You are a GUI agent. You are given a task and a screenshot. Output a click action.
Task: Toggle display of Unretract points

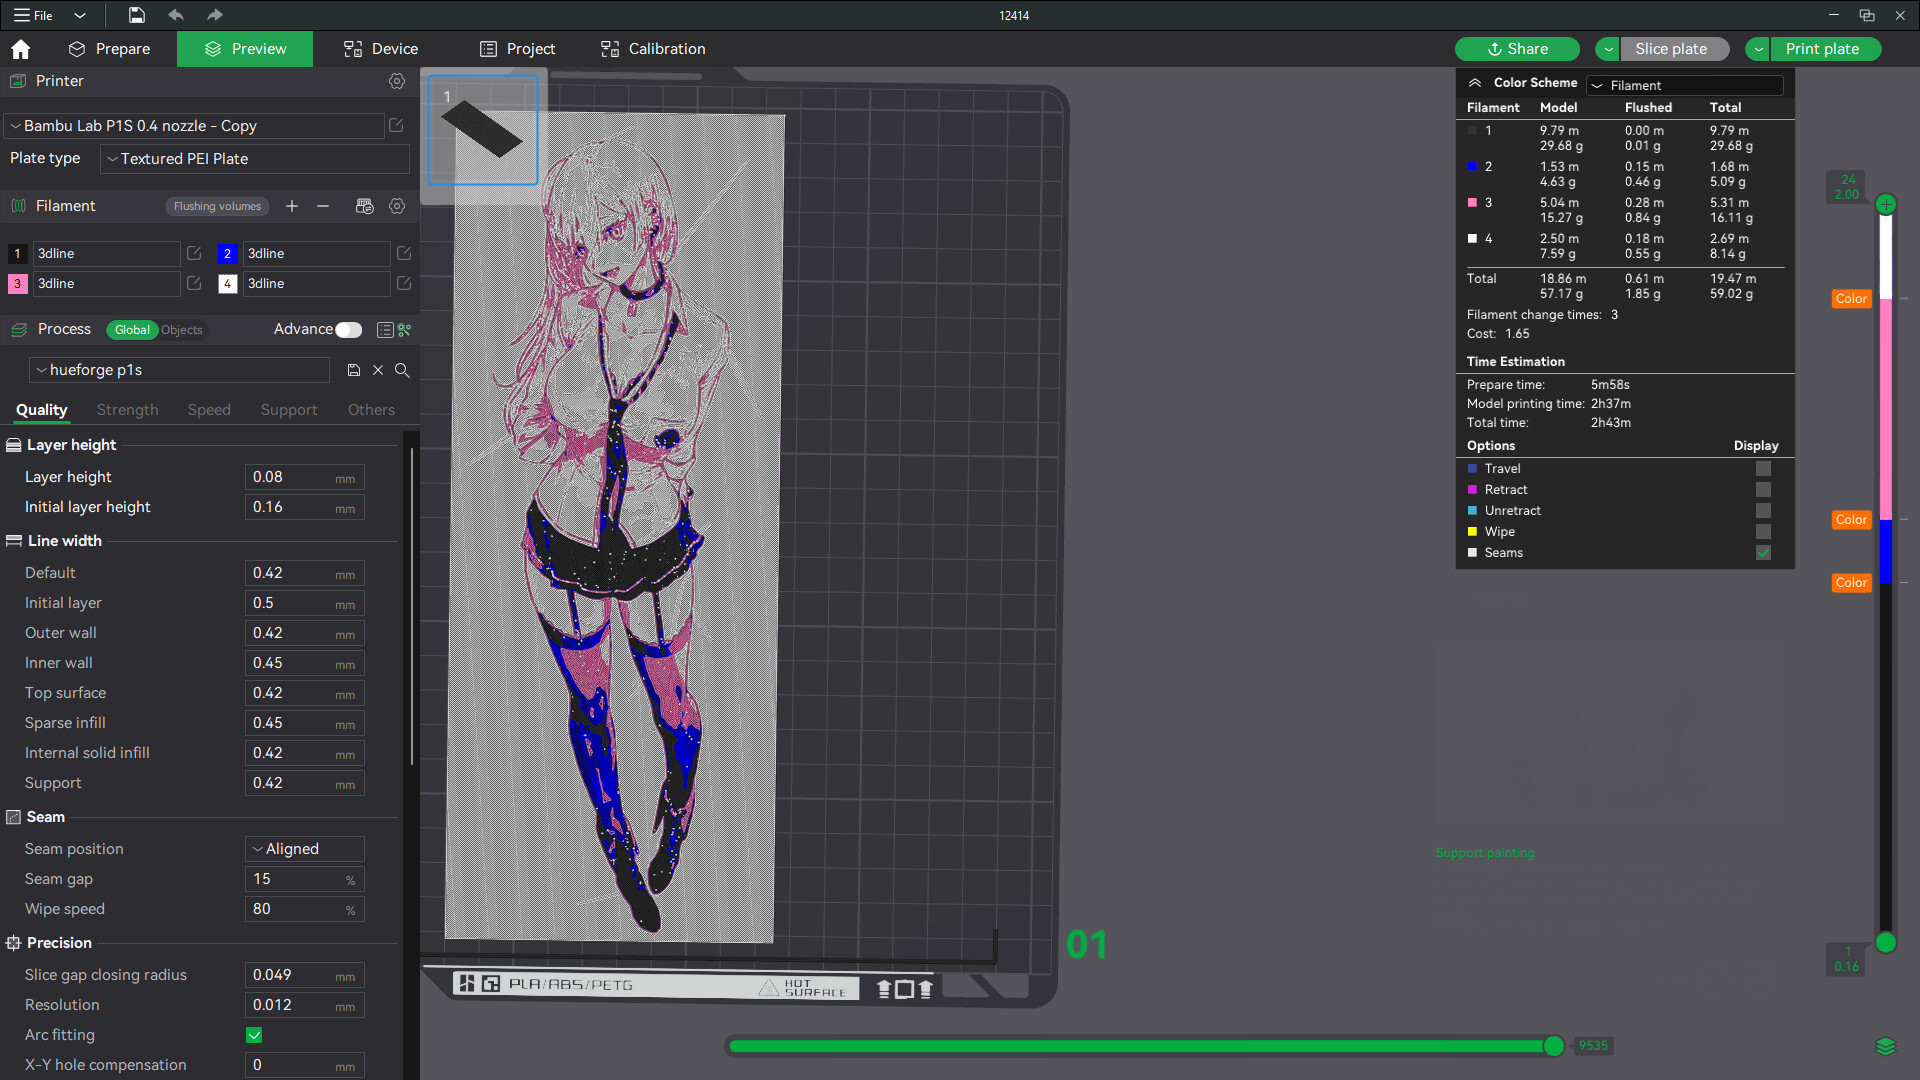(1763, 511)
